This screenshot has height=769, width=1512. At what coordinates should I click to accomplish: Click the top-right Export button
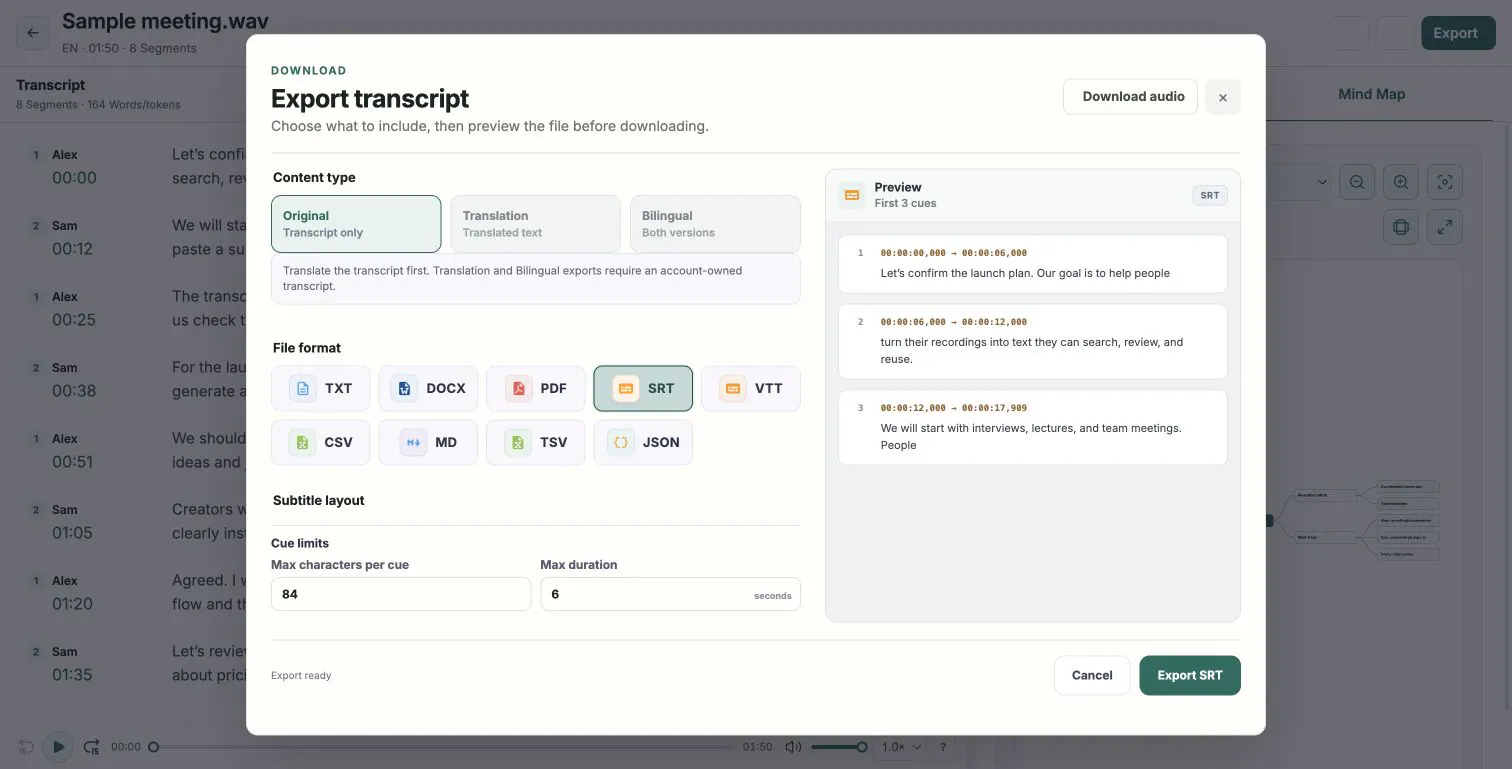tap(1459, 33)
